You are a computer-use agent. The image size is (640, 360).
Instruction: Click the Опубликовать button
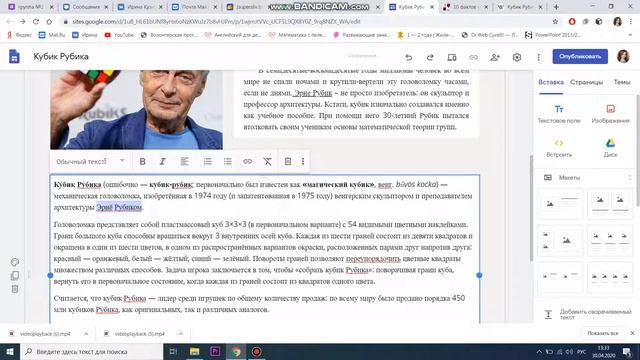coord(580,56)
